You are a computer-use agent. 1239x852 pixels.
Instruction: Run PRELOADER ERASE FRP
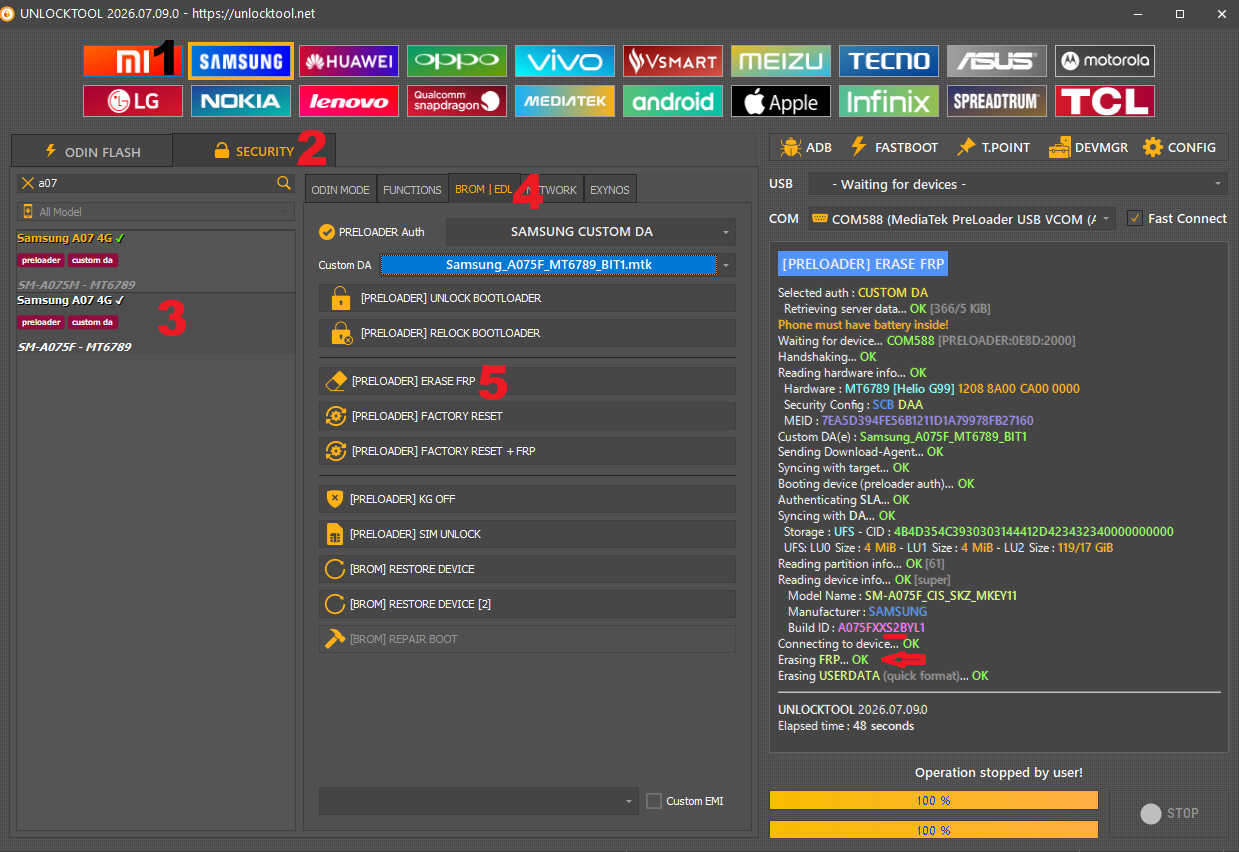click(527, 381)
